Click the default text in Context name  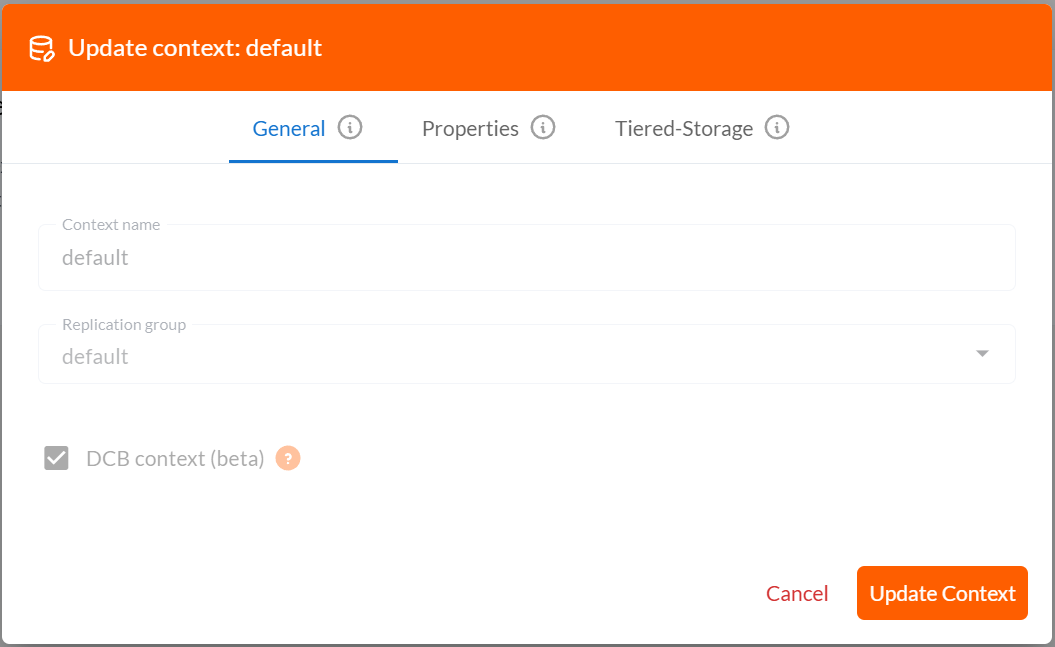point(95,258)
